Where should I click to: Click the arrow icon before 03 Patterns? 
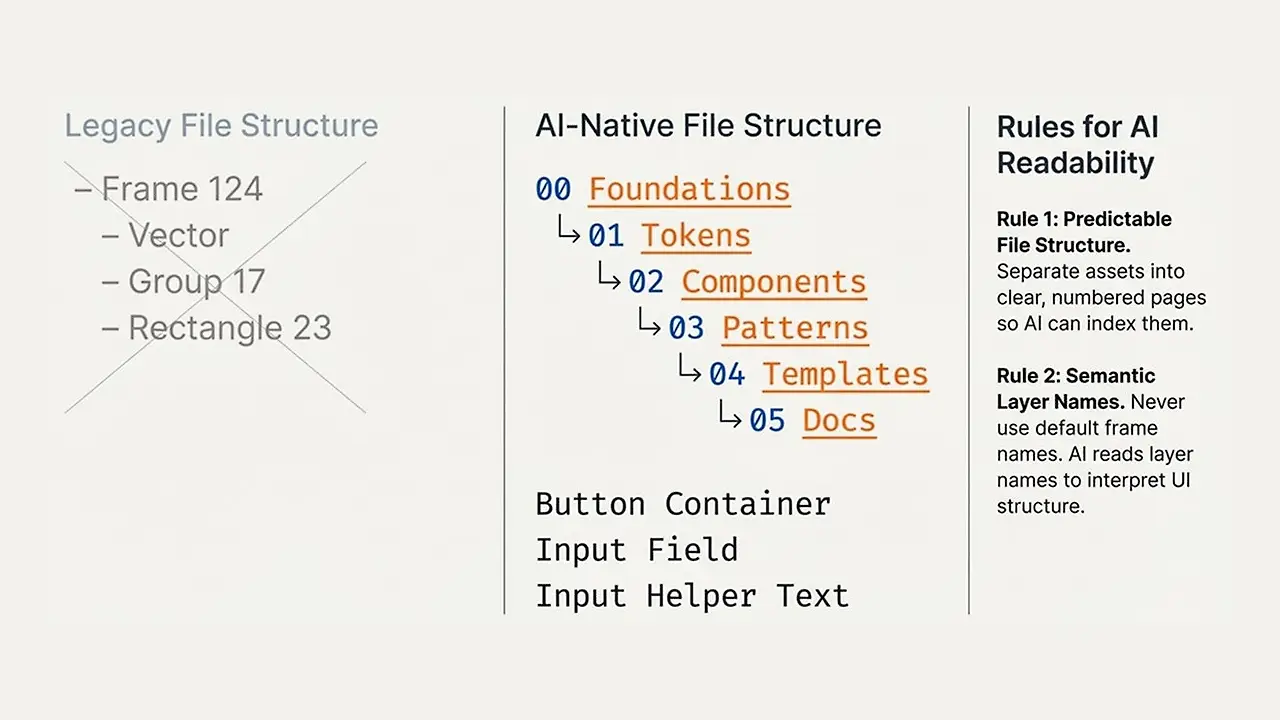(649, 323)
